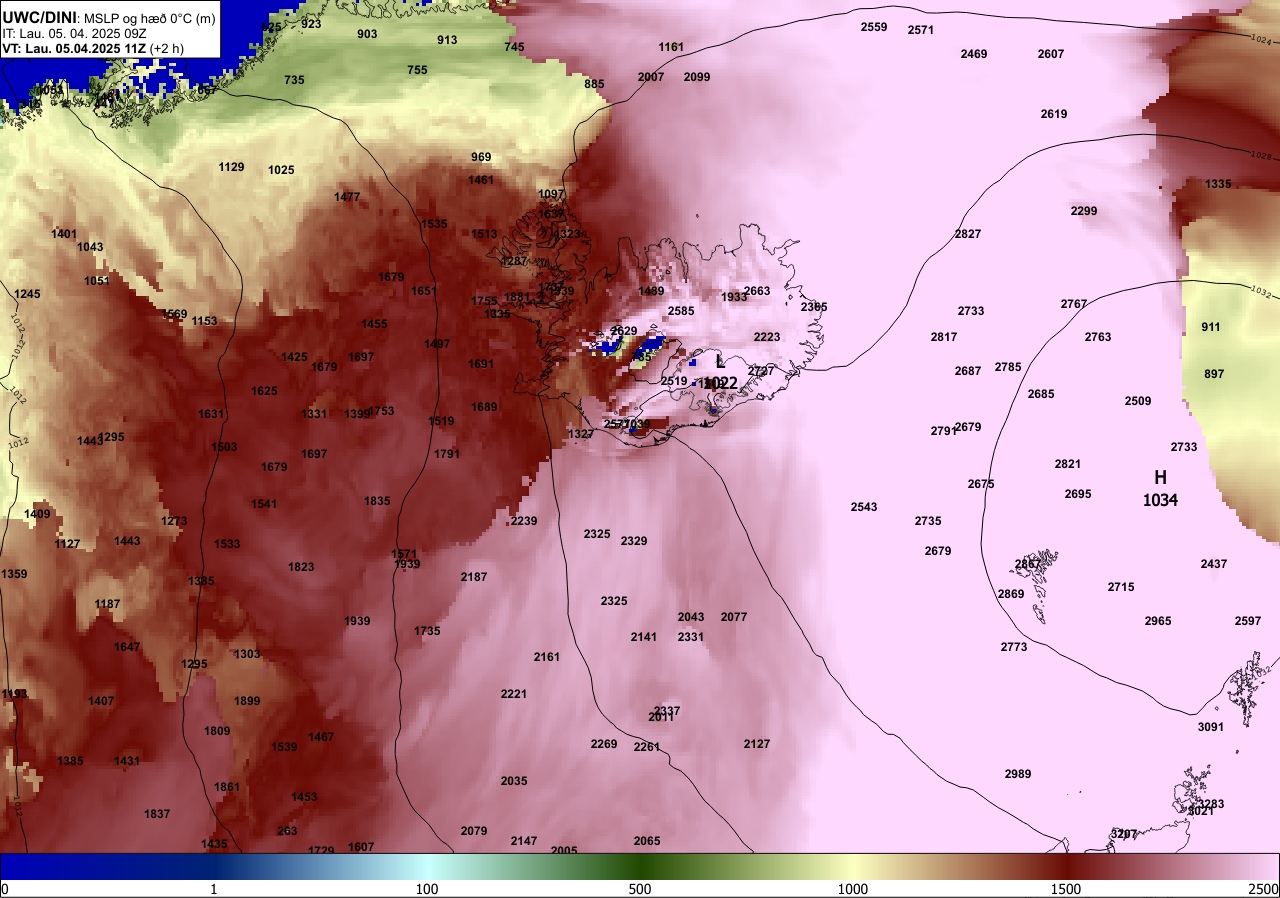Viewport: 1280px width, 898px height.
Task: Click the high pressure marker H 1034
Action: (x=1160, y=488)
